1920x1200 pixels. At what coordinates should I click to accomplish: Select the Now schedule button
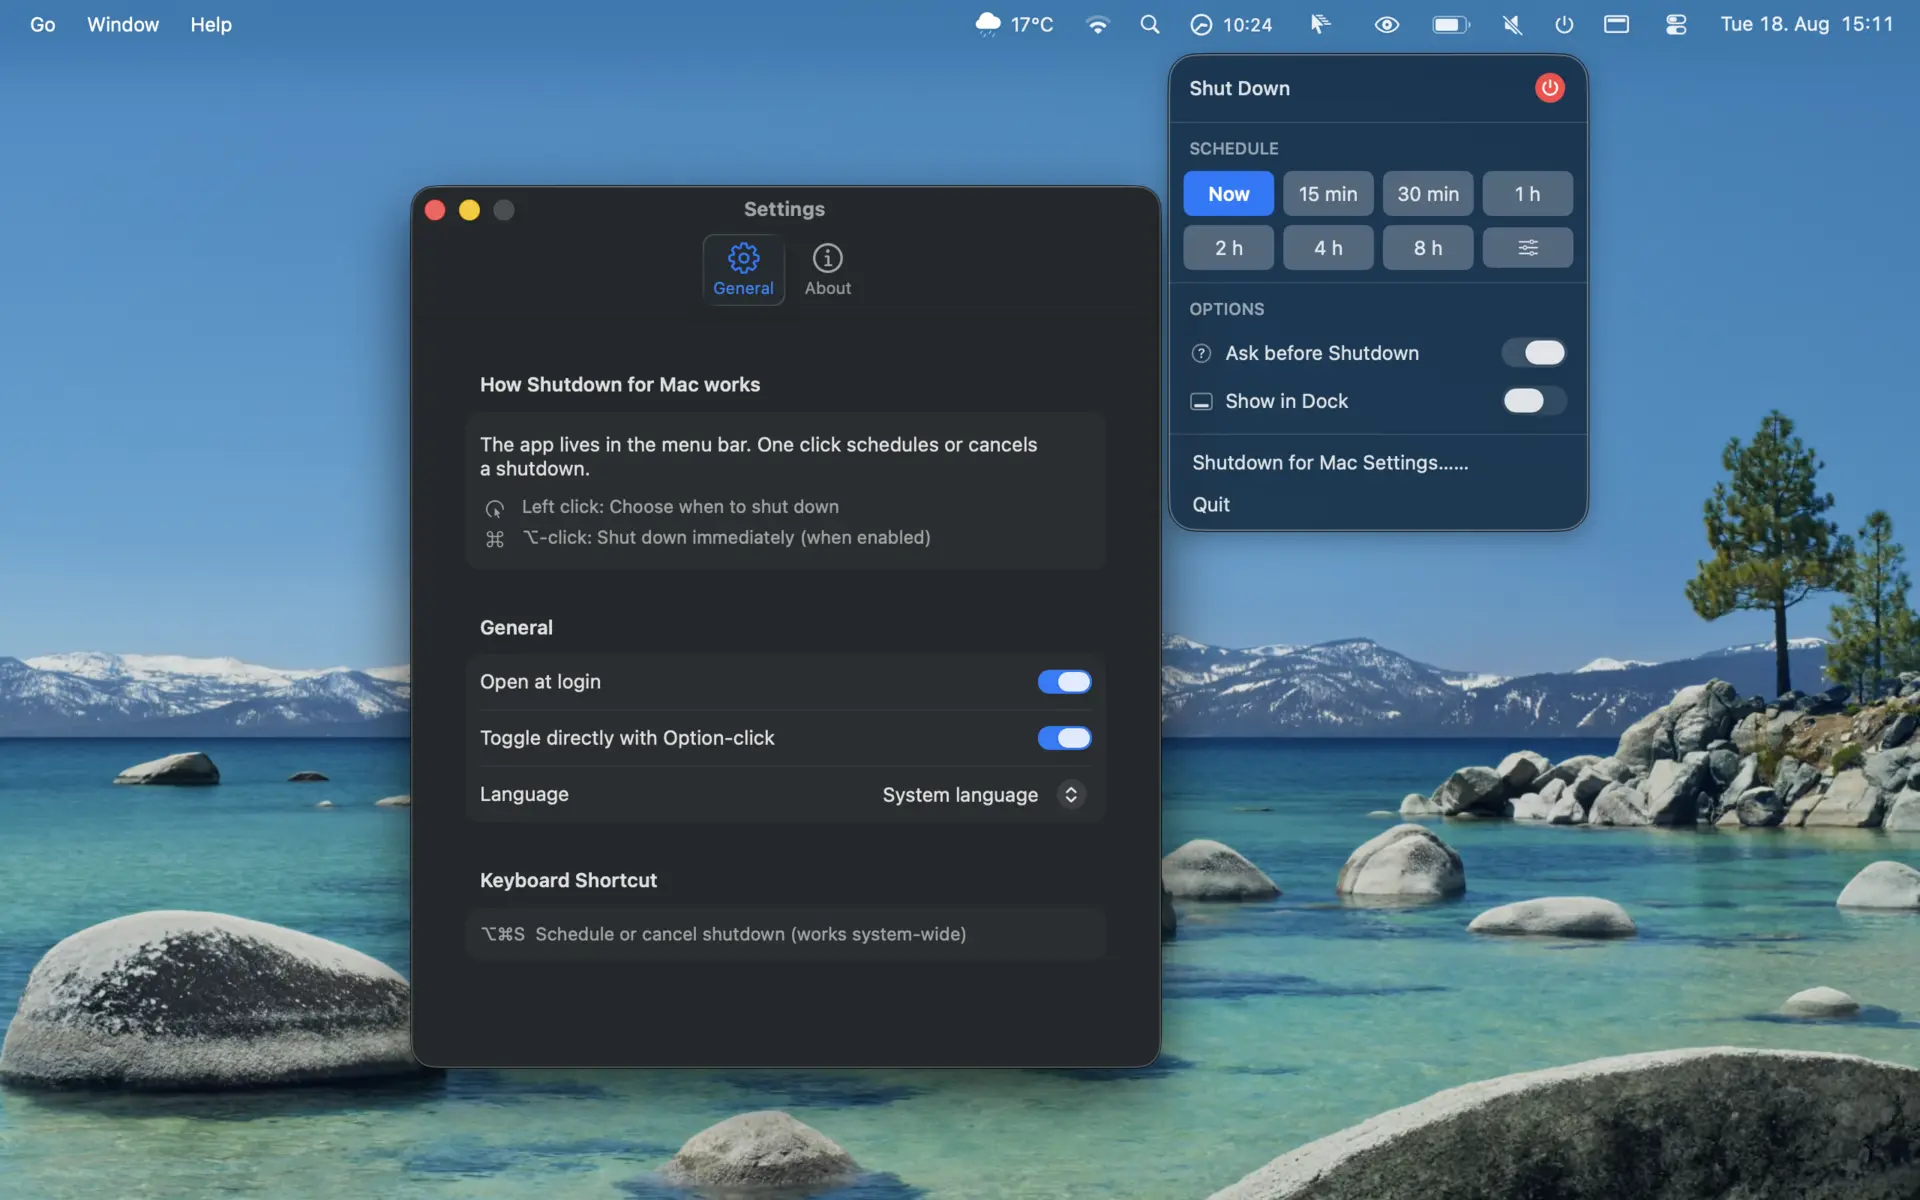1228,194
